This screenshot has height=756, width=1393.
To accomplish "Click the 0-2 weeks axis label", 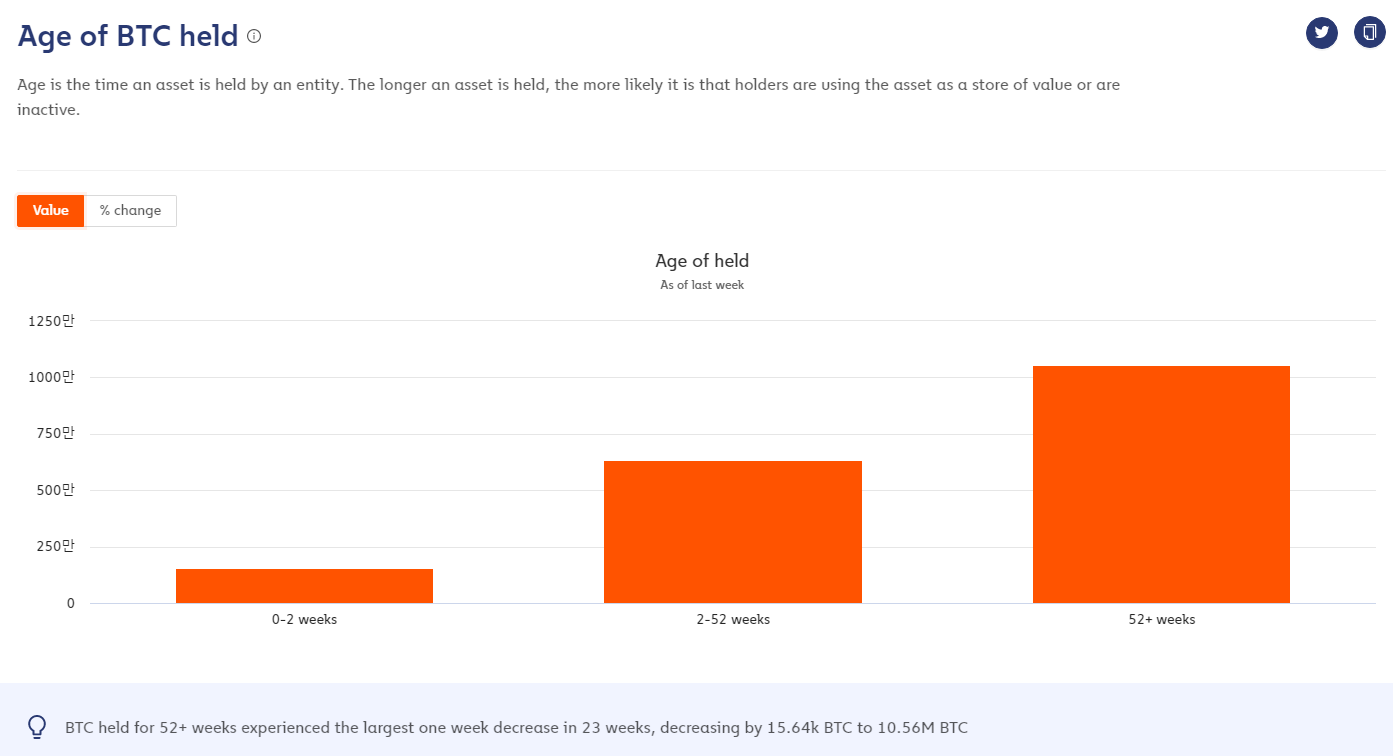I will [304, 620].
